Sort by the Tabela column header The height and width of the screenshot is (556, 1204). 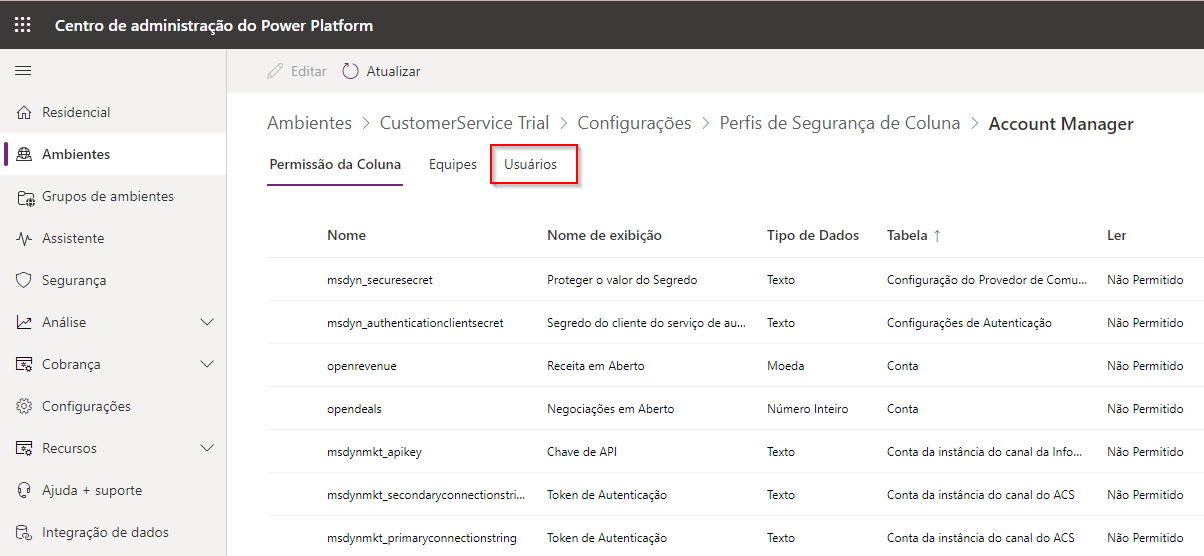point(907,236)
